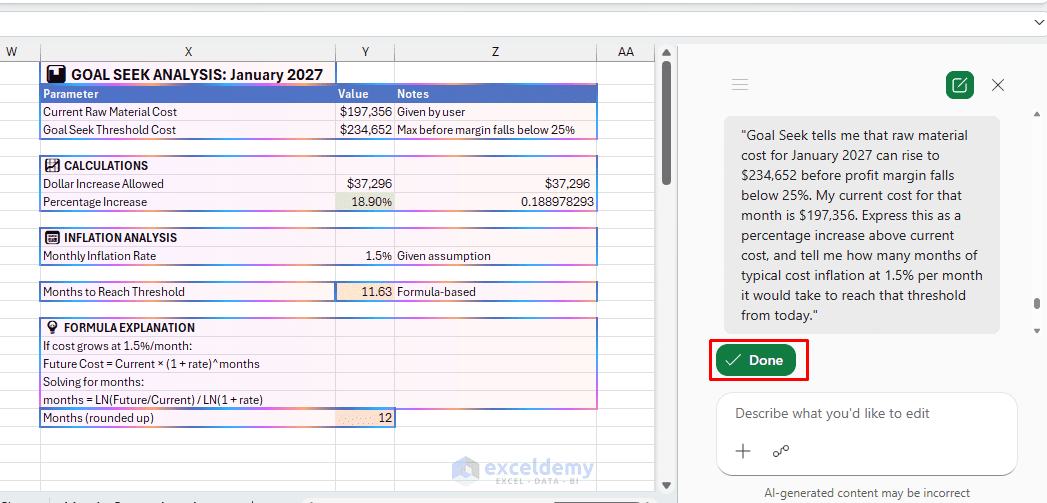
Task: Open the connectors icon beside the plus
Action: pyautogui.click(x=781, y=451)
